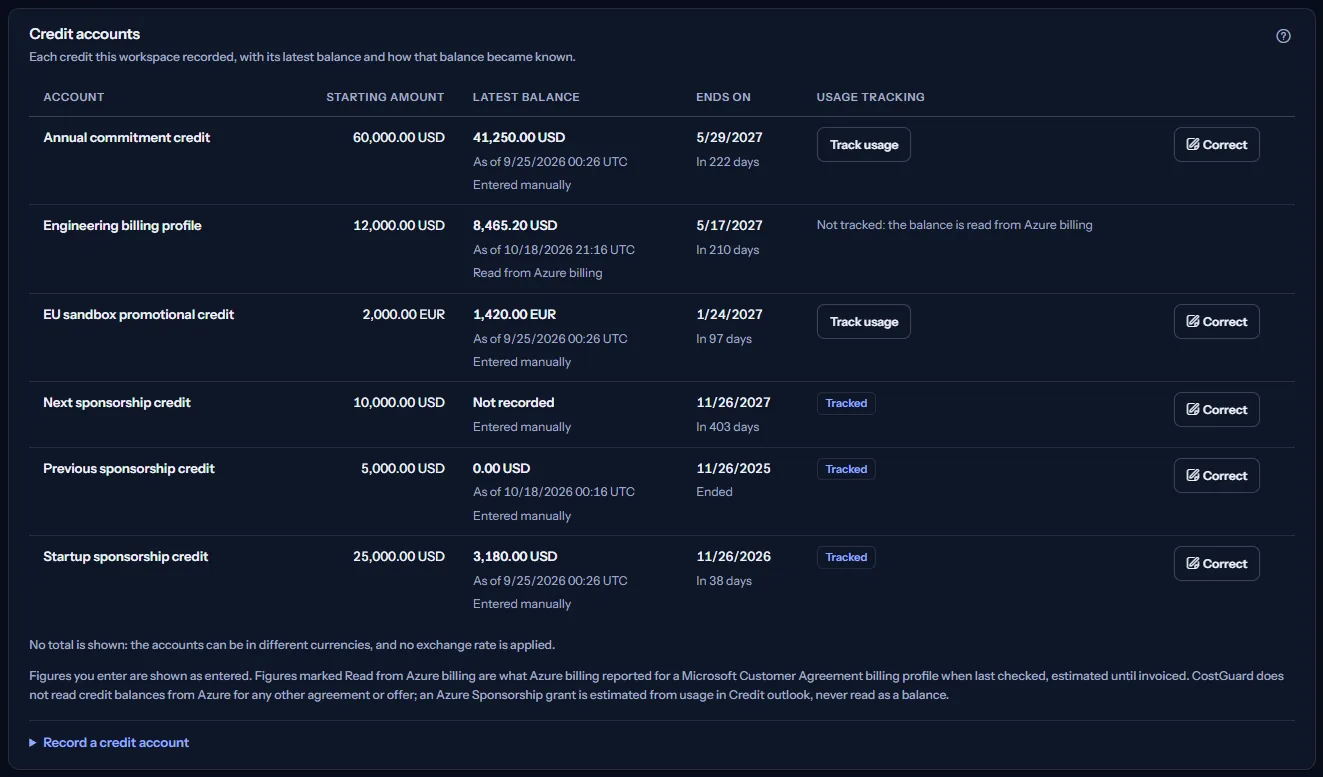Correct the Next sponsorship credit entry
Screen dimensions: 1323x777
point(1216,410)
